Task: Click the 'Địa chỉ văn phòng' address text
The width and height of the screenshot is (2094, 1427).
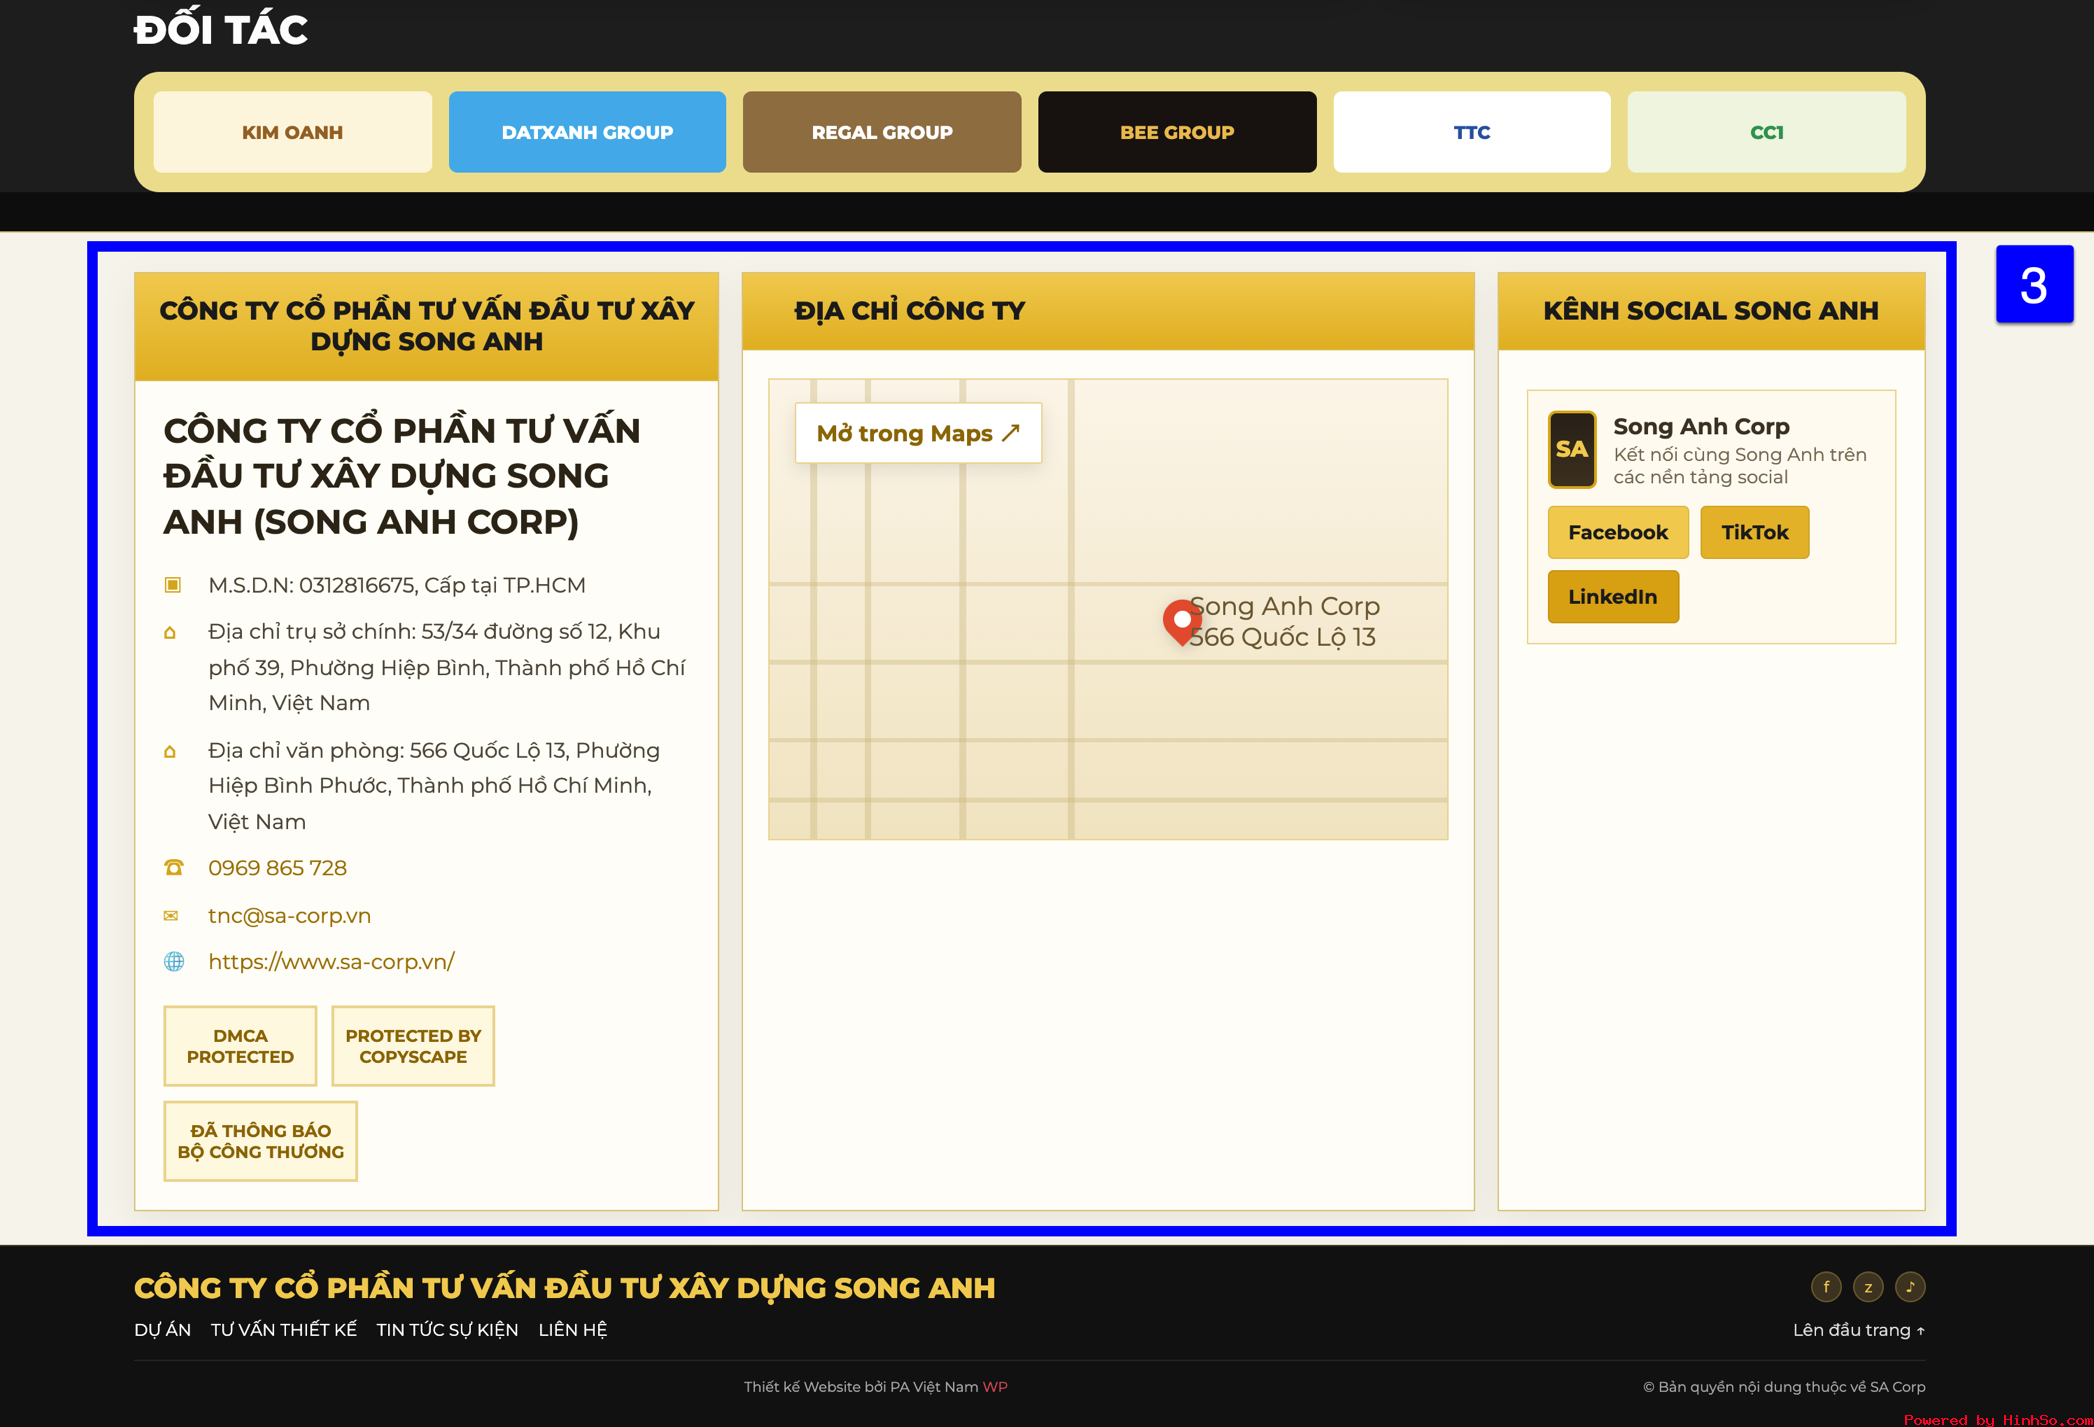Action: (x=434, y=786)
